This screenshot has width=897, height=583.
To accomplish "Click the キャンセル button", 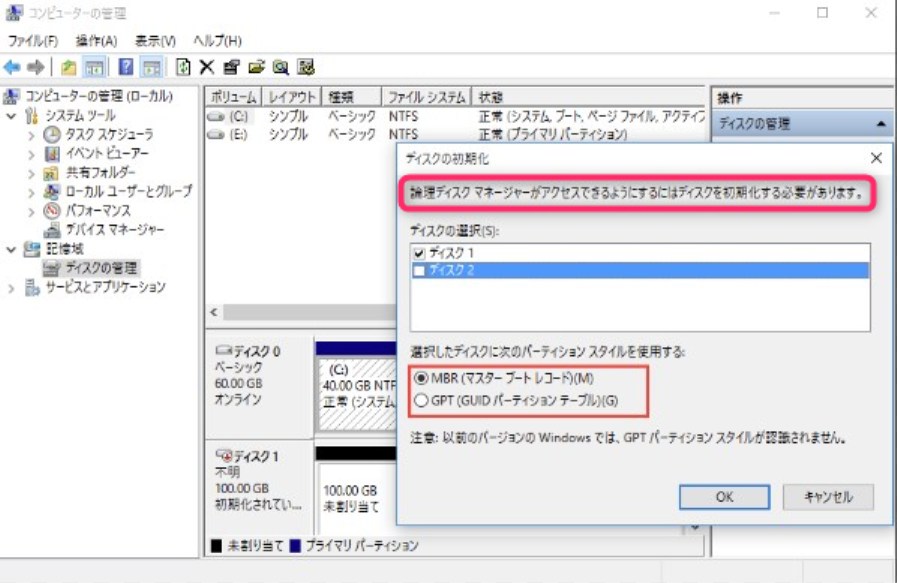I will [x=827, y=497].
